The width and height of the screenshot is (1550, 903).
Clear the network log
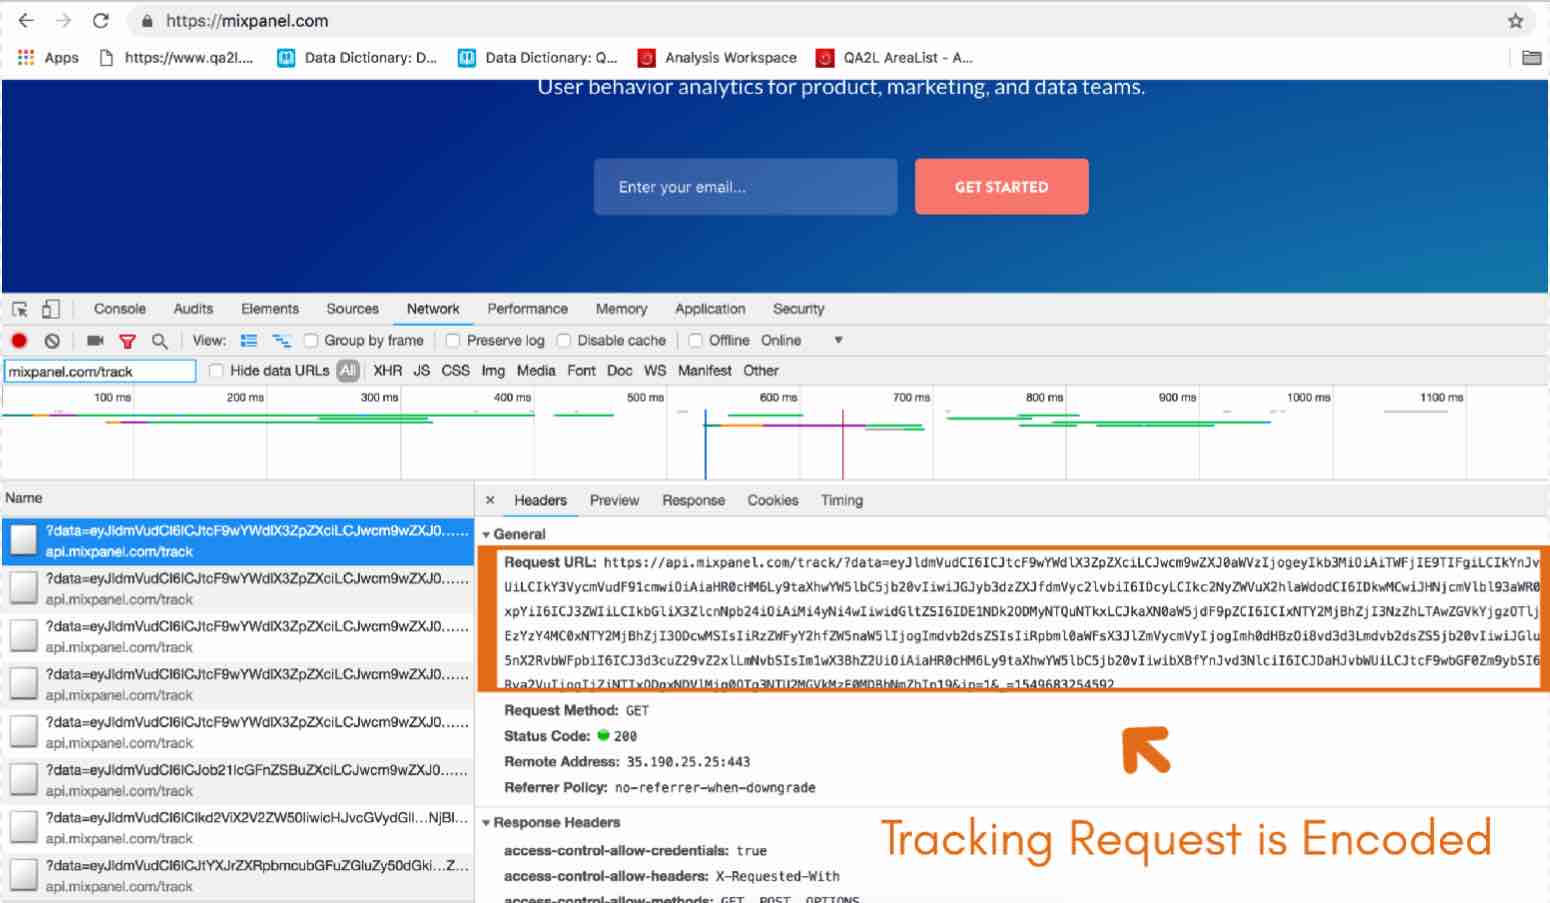coord(52,341)
